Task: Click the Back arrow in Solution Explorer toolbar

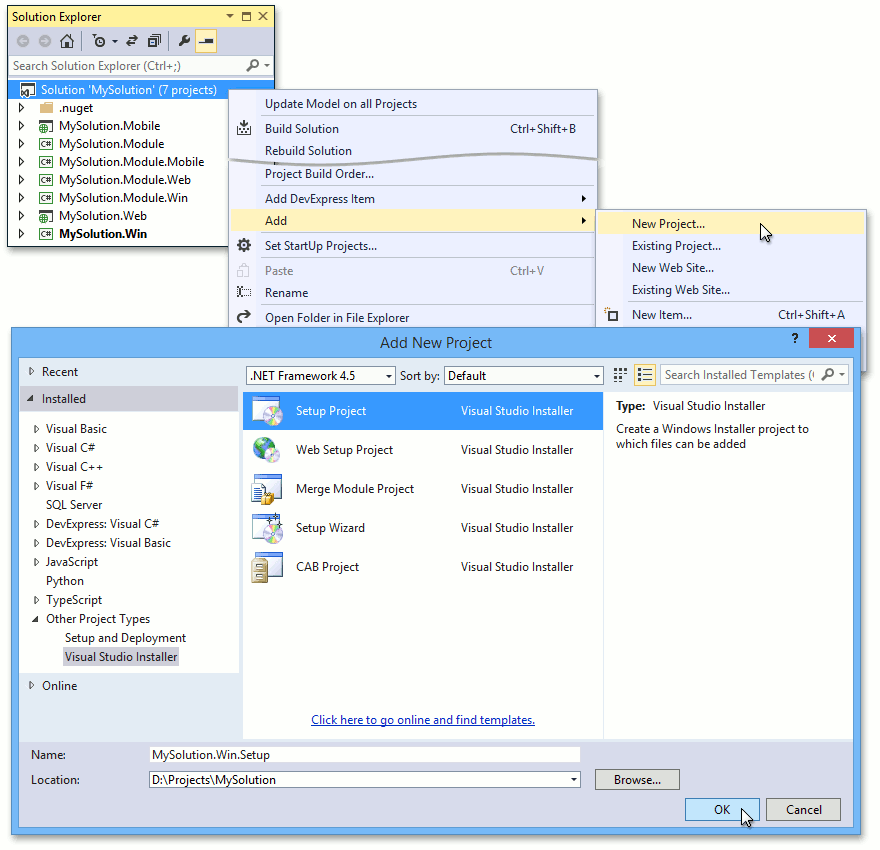Action: [23, 41]
